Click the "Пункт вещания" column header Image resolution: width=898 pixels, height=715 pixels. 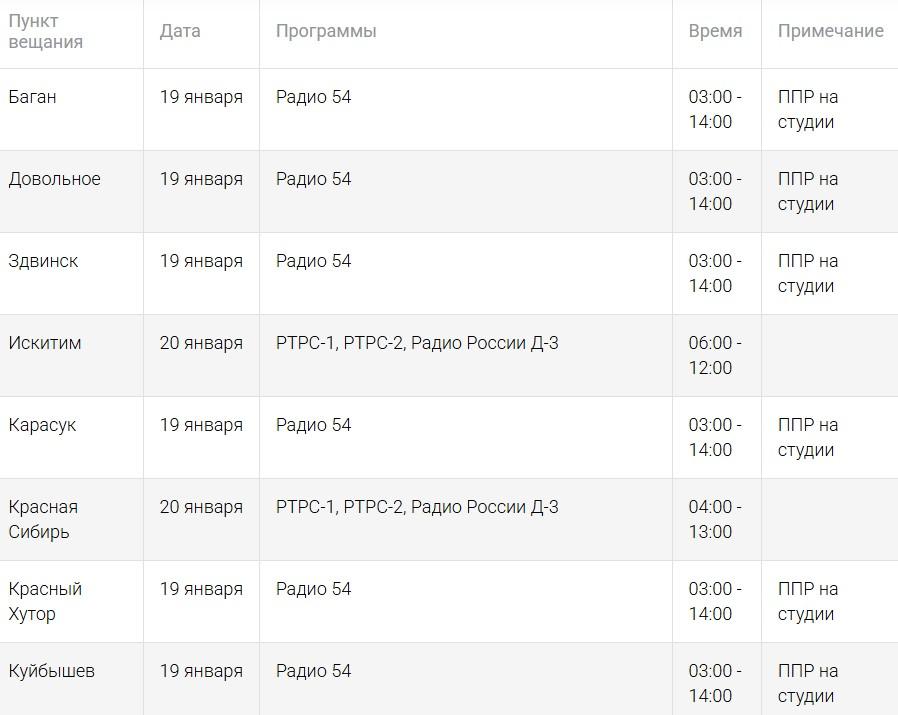pos(46,32)
